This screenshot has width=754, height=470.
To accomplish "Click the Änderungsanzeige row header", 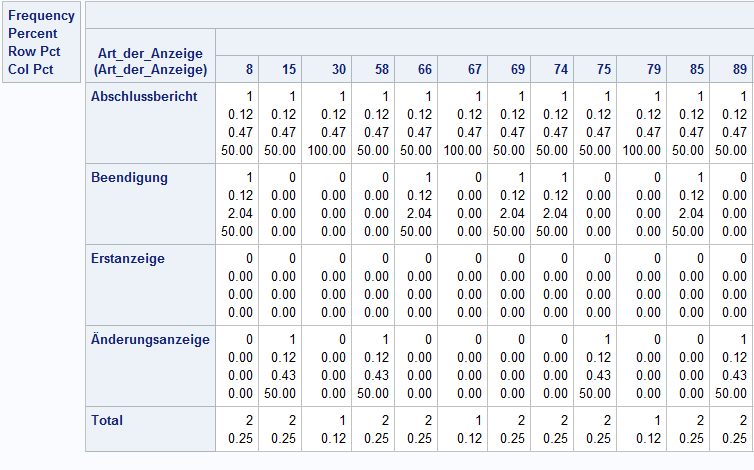I will 150,339.
